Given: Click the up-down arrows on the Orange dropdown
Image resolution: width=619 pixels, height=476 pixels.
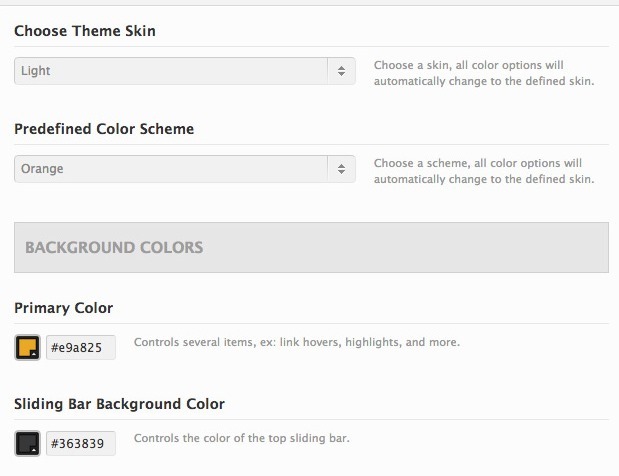Looking at the screenshot, I should tap(341, 169).
